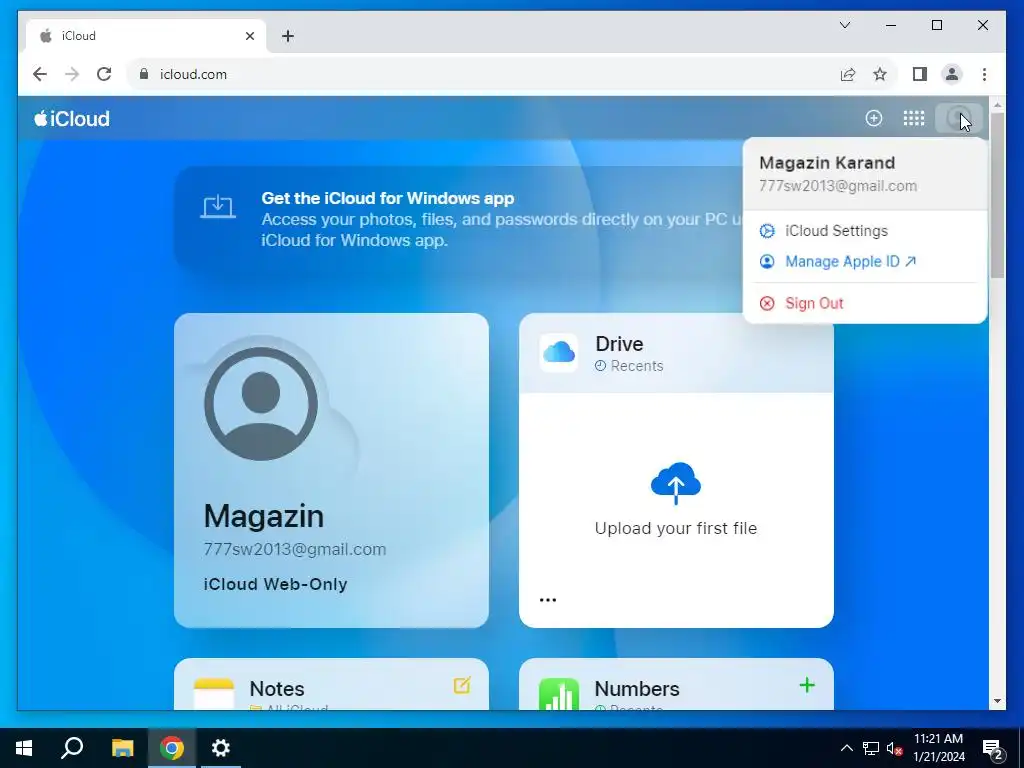Open Chrome profile button

tap(952, 74)
